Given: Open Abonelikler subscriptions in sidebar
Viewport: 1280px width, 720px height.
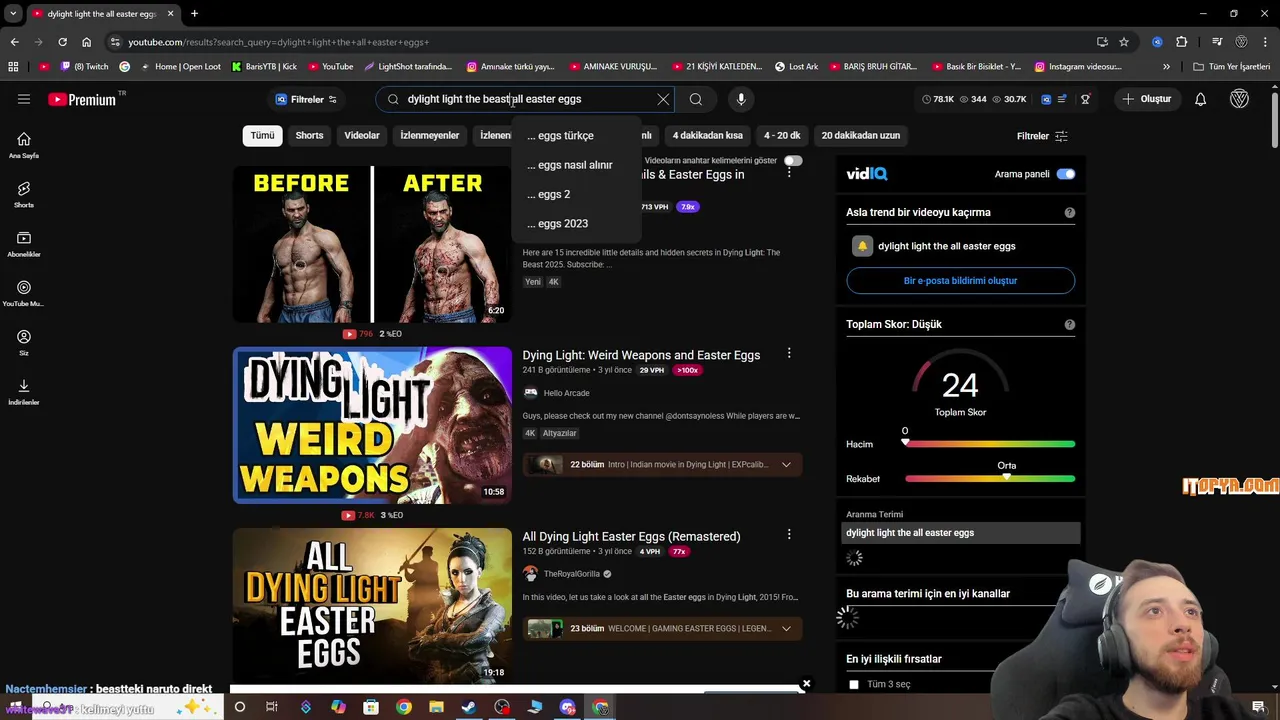Looking at the screenshot, I should tap(24, 244).
